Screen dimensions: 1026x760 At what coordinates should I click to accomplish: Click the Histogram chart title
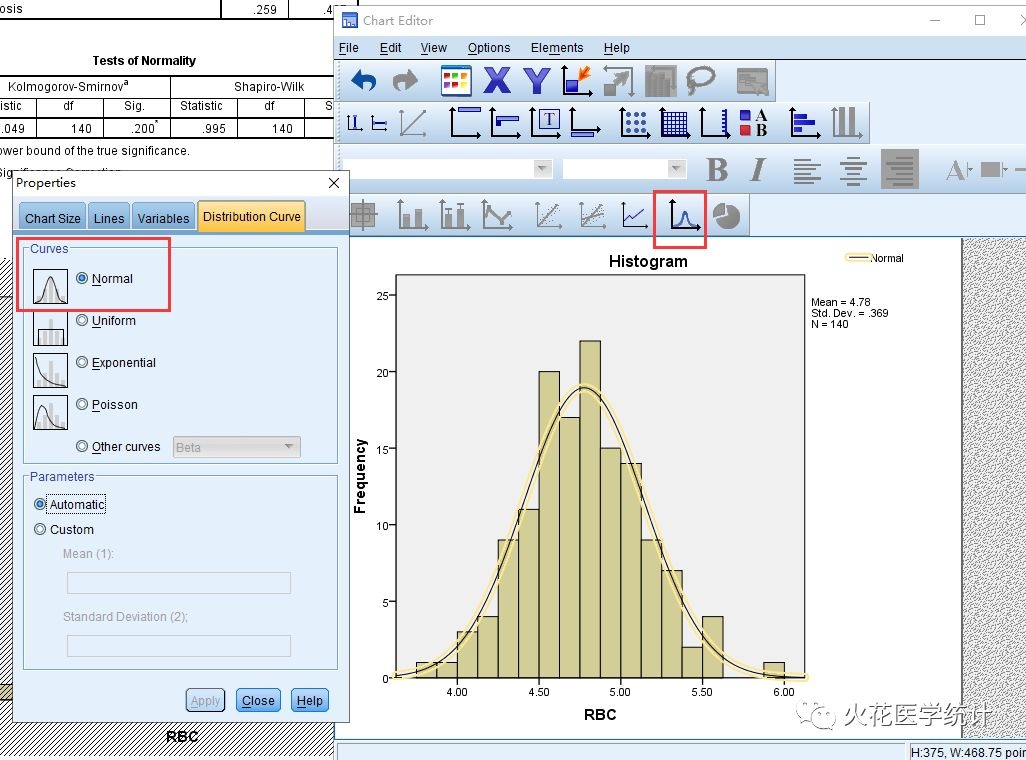[648, 261]
